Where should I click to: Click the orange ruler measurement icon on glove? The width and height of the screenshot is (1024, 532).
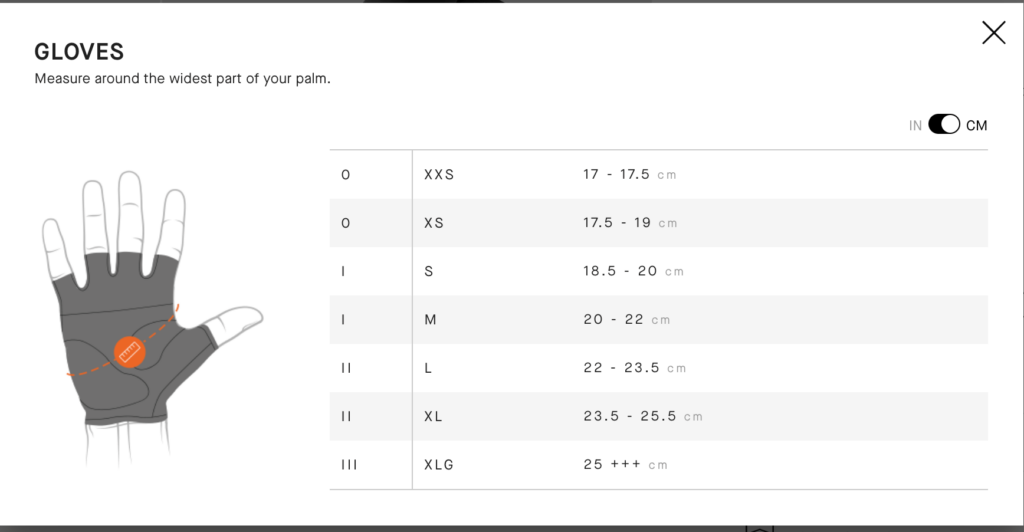(130, 352)
